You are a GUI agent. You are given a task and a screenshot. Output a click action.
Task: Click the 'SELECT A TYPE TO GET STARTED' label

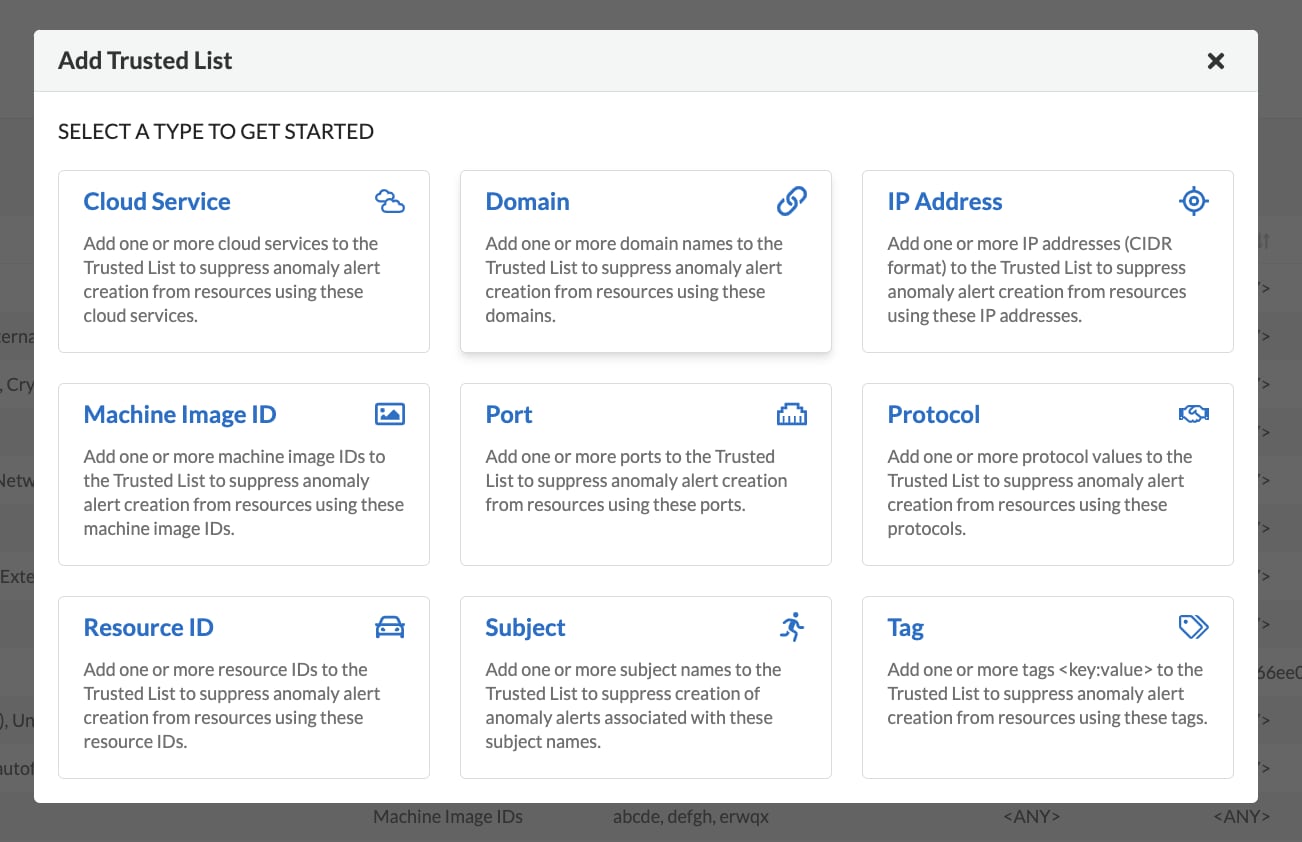point(216,131)
